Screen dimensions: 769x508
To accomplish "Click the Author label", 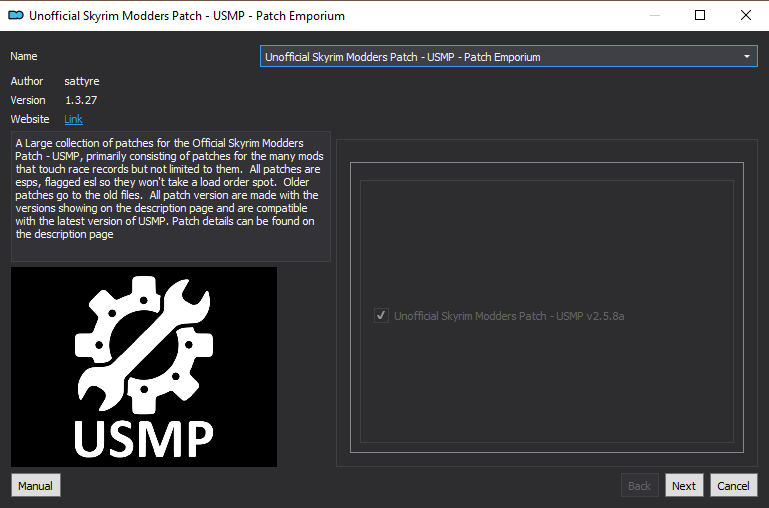I will [27, 81].
